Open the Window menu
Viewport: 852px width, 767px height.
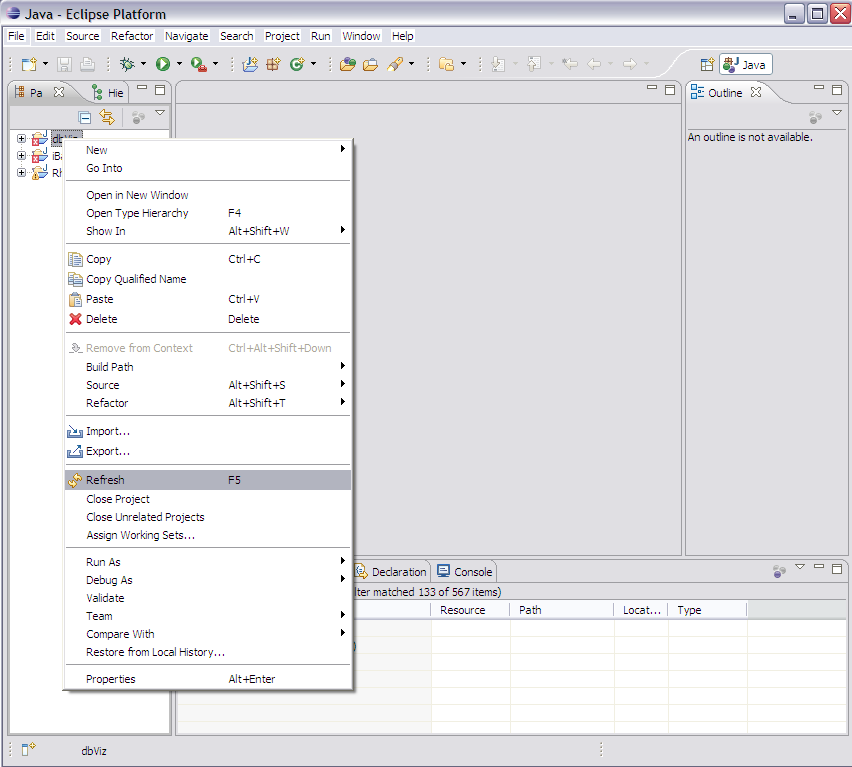pos(361,36)
